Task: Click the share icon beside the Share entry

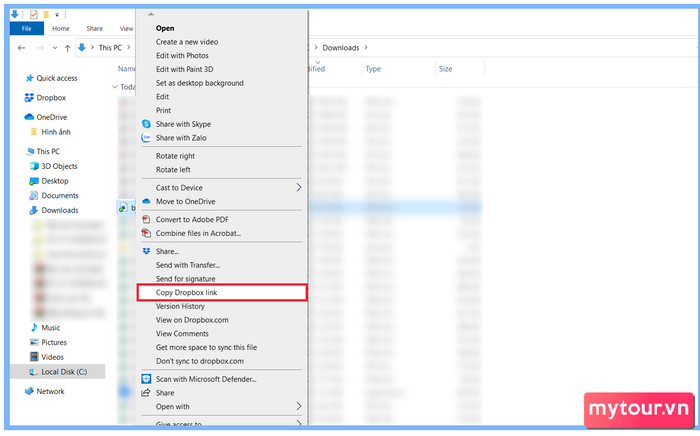Action: click(x=146, y=393)
